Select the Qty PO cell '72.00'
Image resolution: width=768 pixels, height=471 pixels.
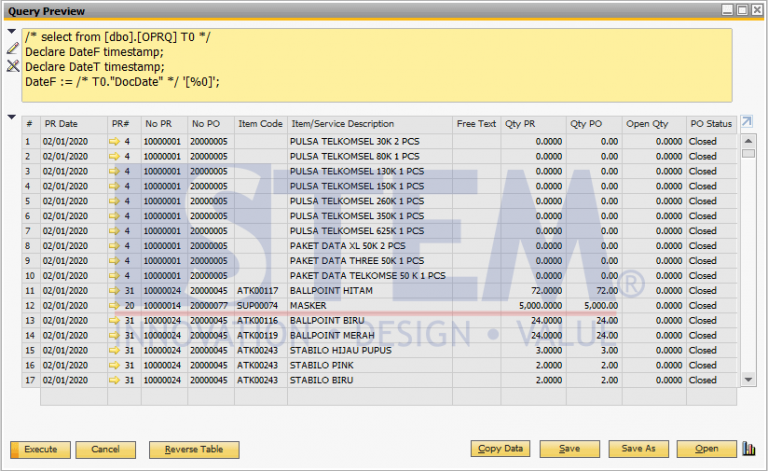tap(594, 291)
